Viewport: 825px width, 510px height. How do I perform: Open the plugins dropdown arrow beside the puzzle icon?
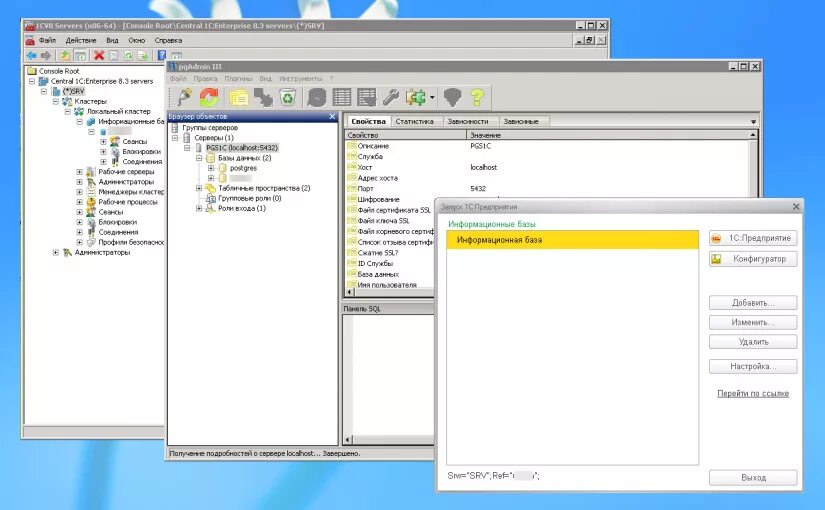[x=432, y=97]
